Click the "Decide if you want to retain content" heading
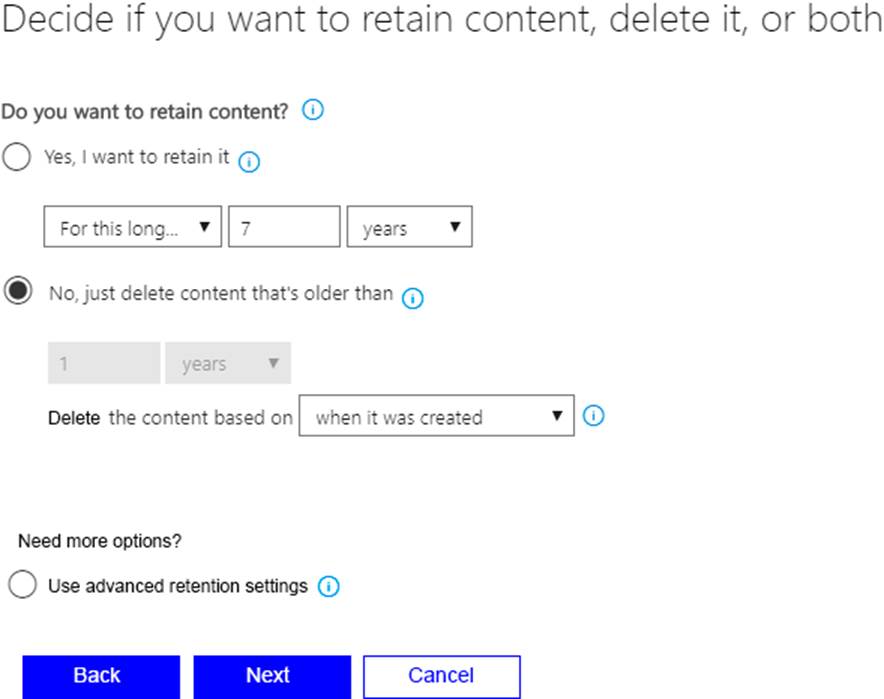Screen dimensions: 884x699 pos(441,22)
